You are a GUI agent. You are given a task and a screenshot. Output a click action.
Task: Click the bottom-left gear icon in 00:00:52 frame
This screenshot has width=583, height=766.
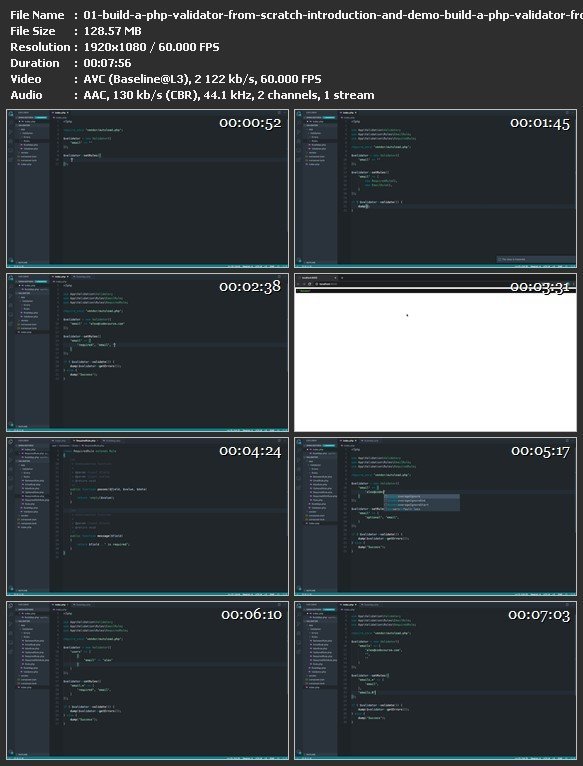point(10,261)
